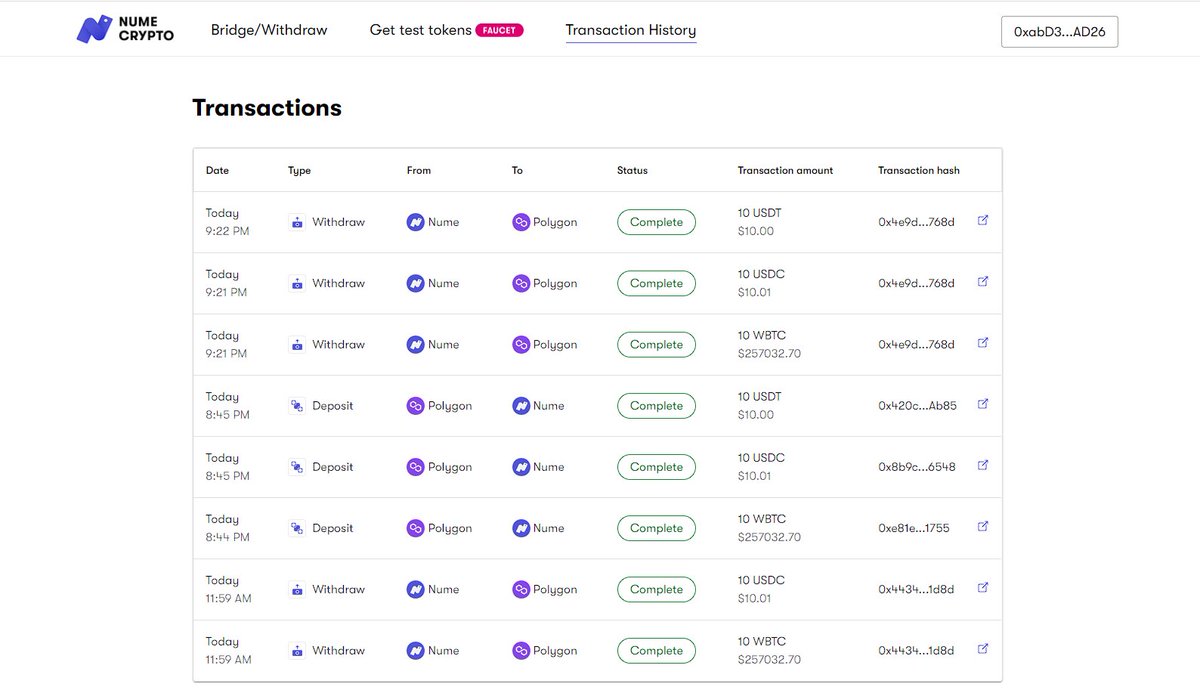Click the Transaction amount column header
The image size is (1200, 690).
785,170
